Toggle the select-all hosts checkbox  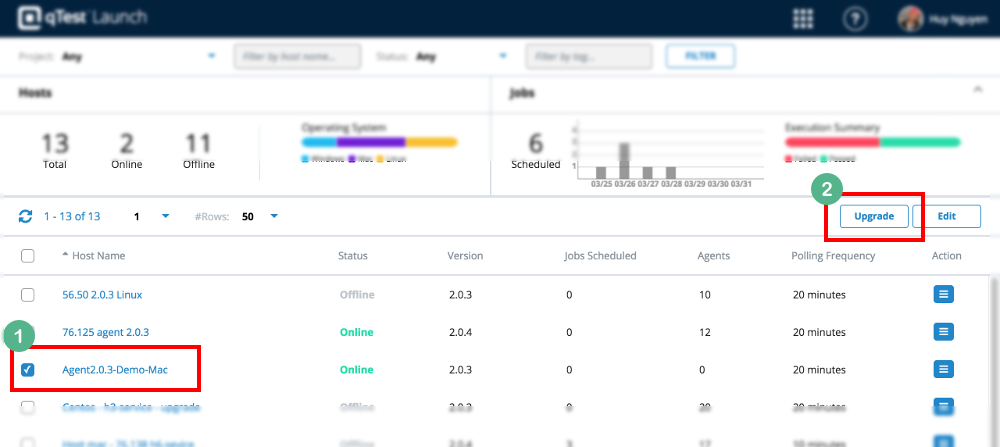(x=28, y=256)
